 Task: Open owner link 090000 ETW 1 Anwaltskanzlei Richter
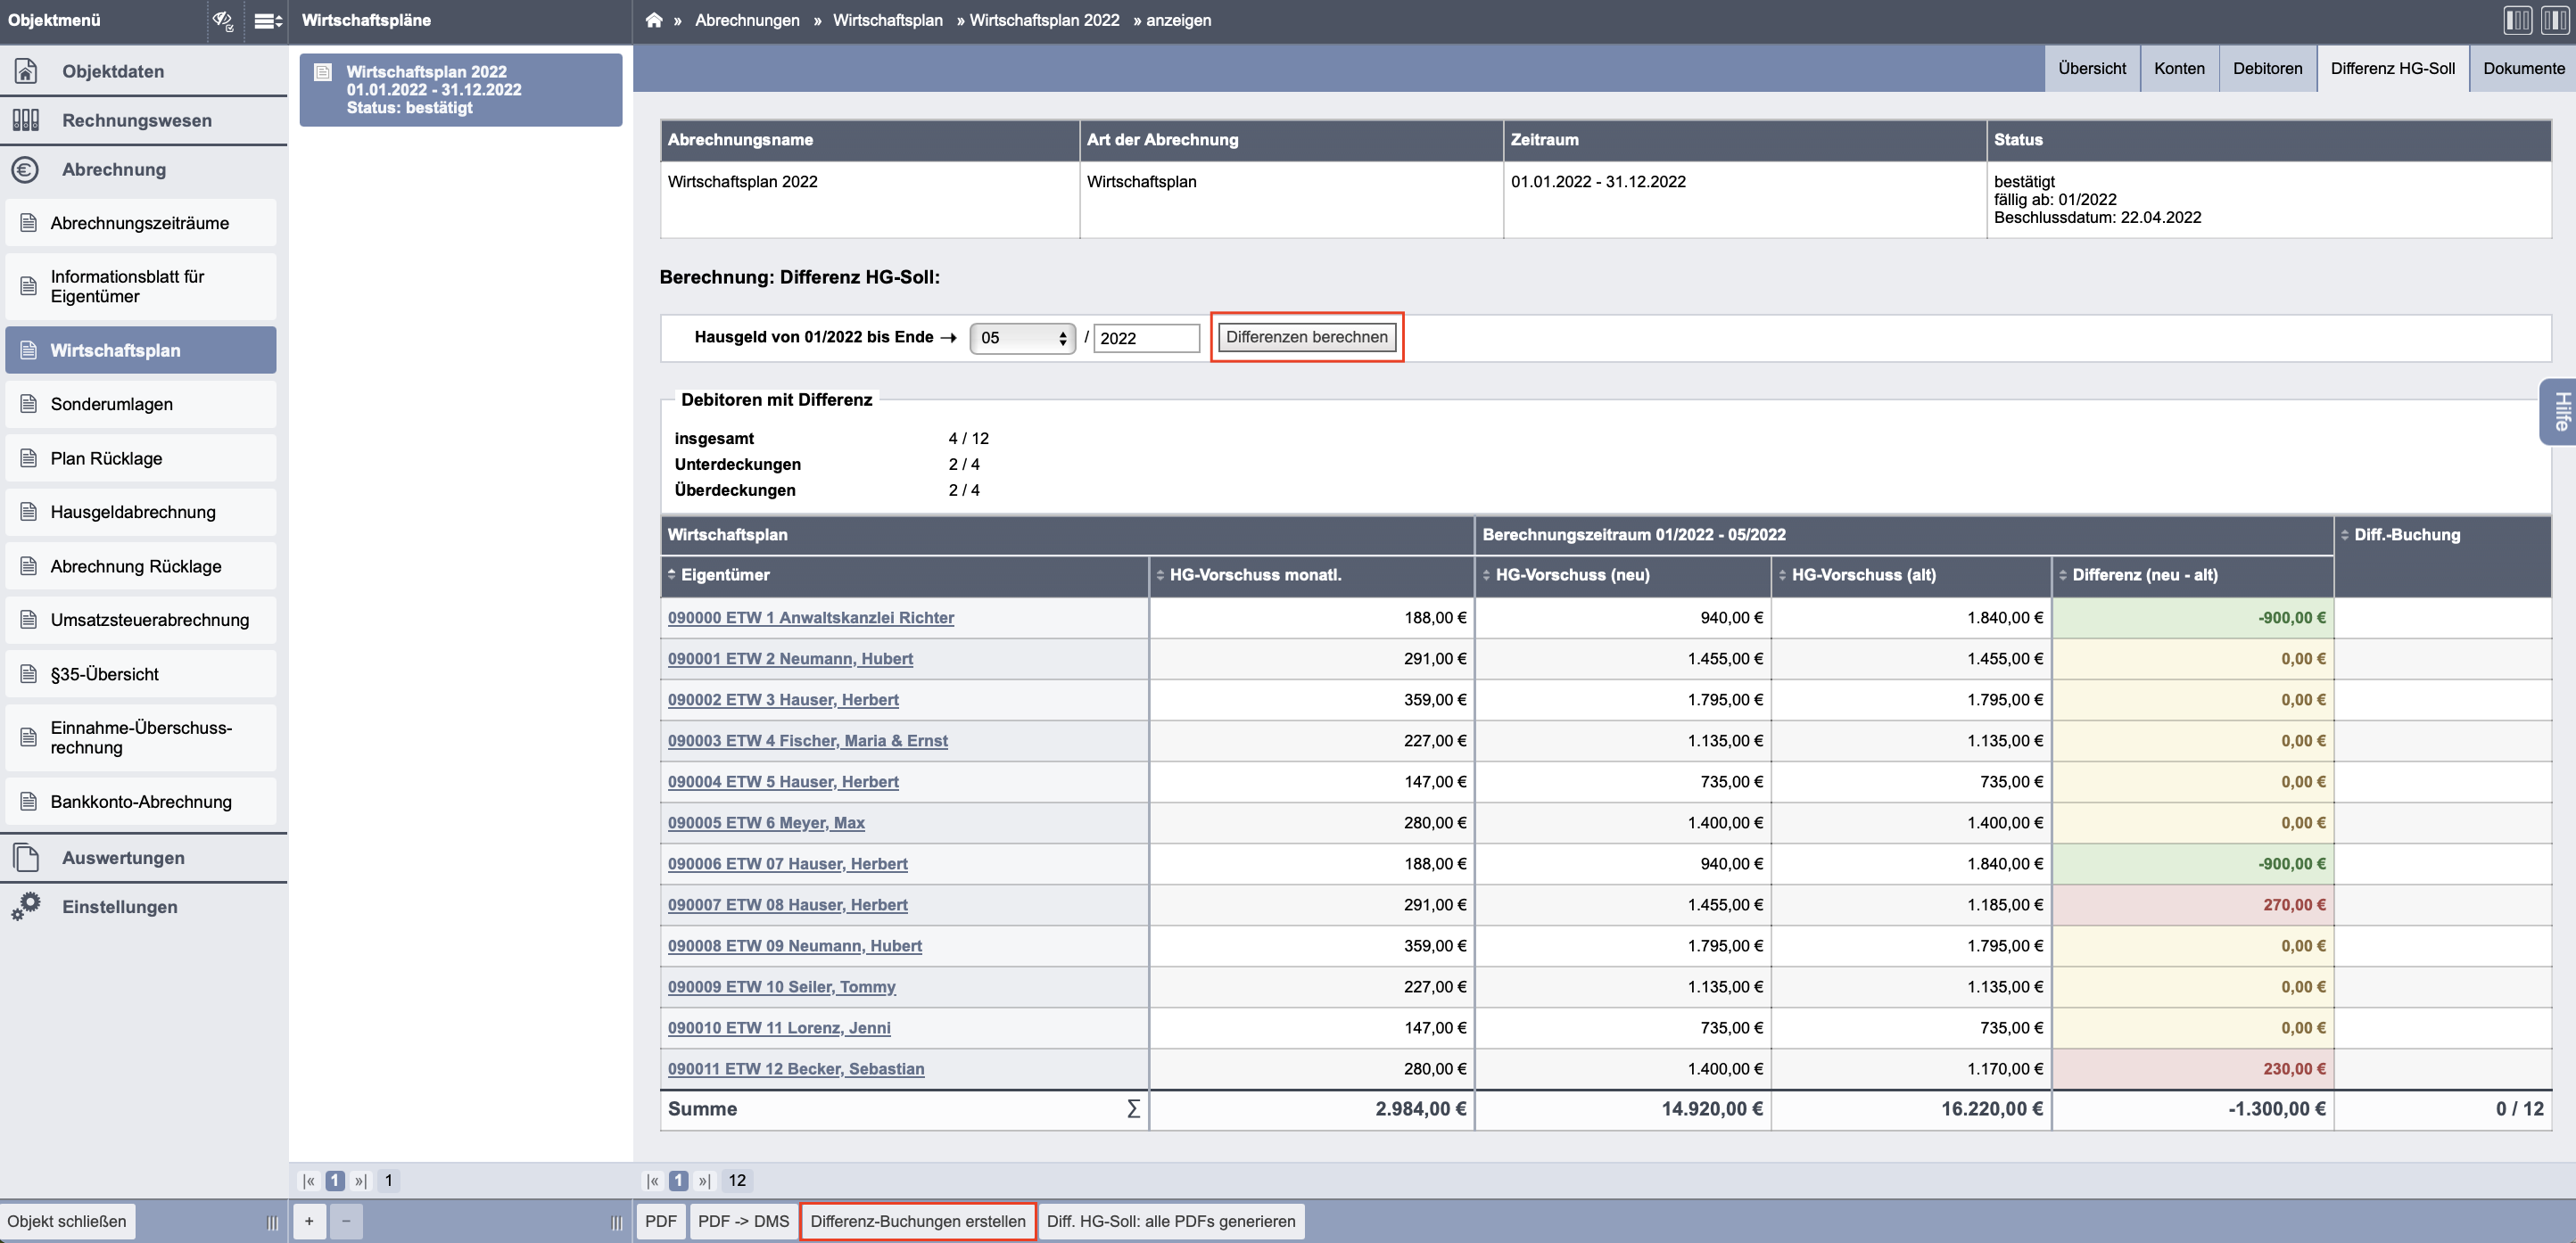coord(810,617)
